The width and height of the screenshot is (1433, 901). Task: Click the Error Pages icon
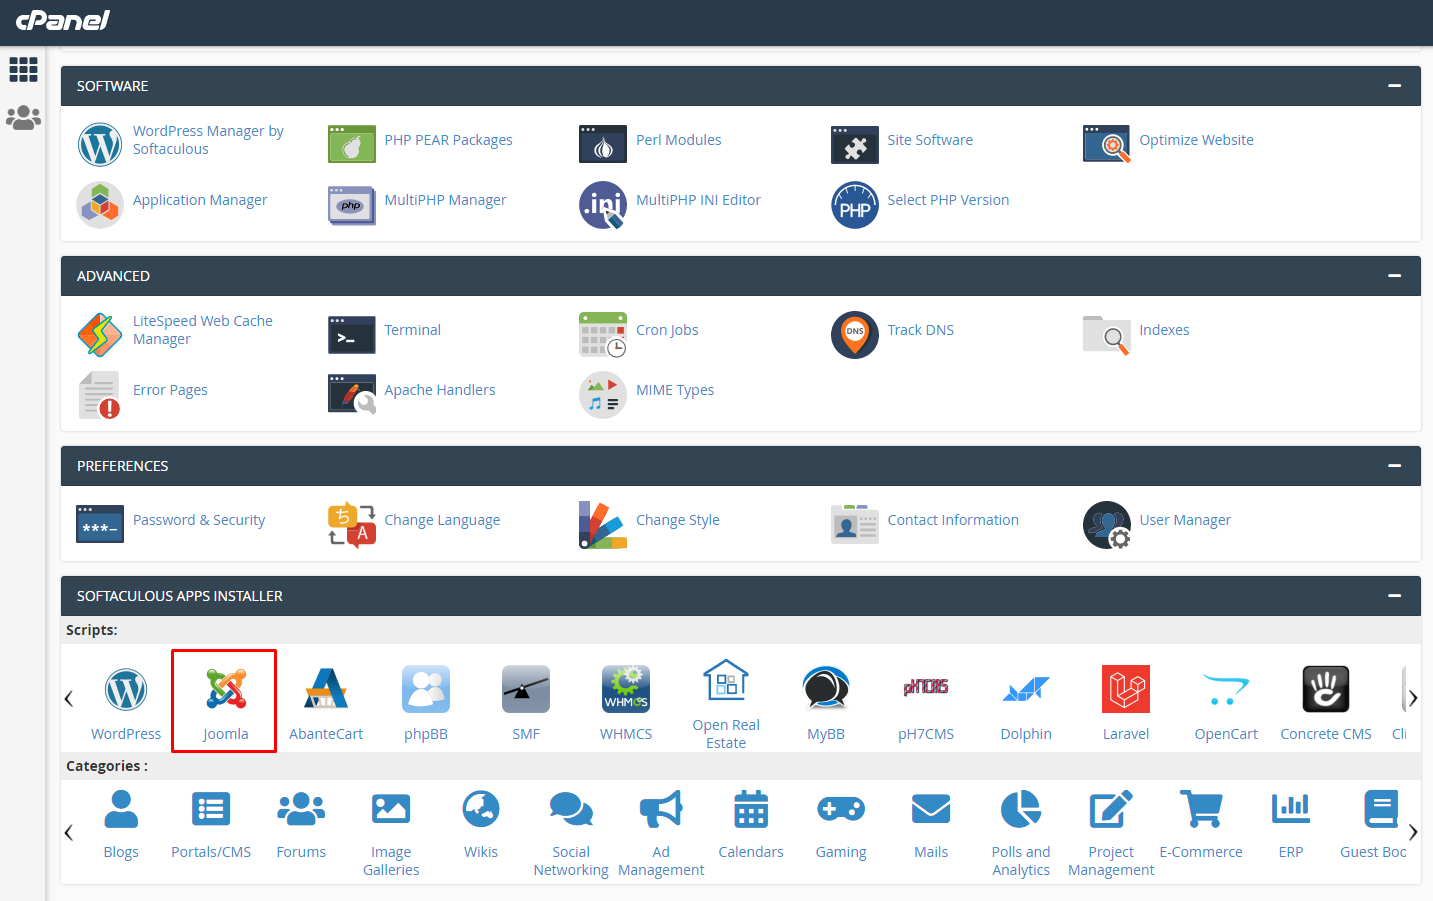100,395
